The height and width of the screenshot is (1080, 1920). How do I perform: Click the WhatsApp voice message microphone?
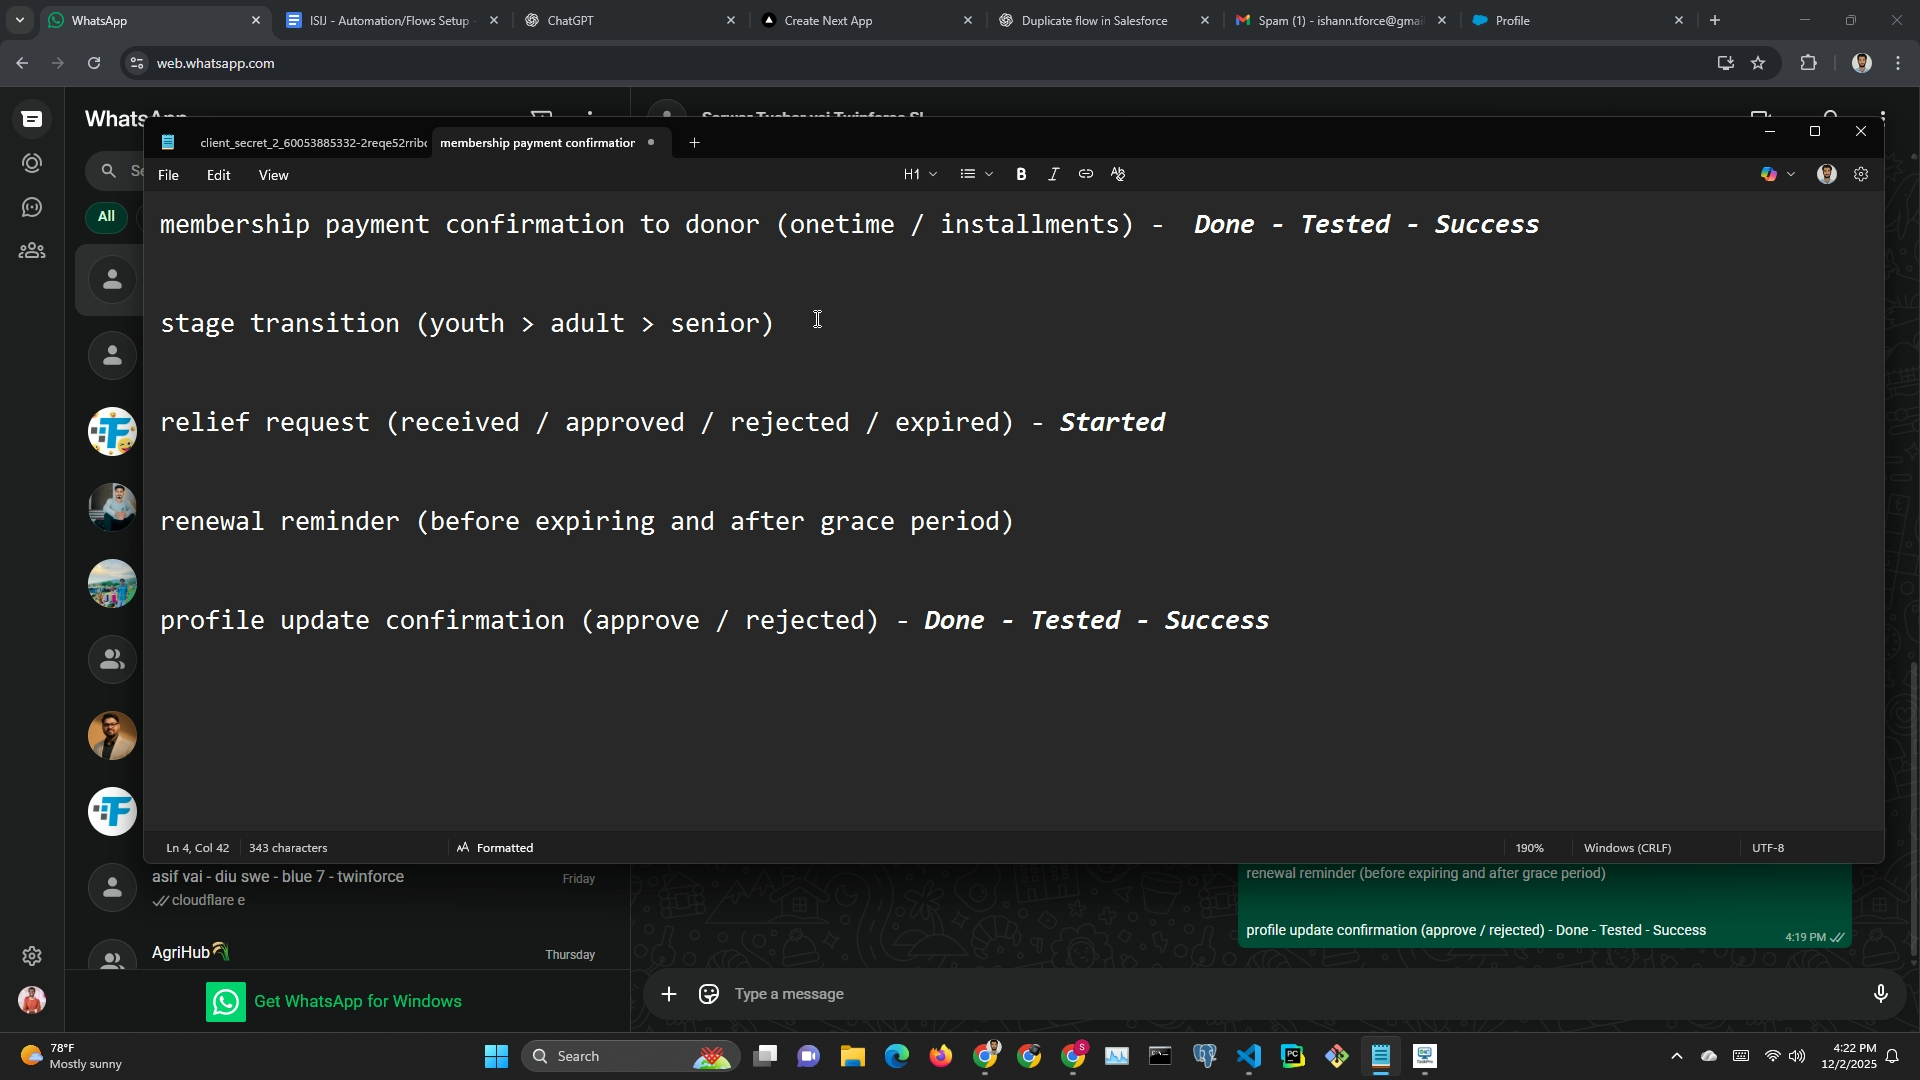(1880, 994)
